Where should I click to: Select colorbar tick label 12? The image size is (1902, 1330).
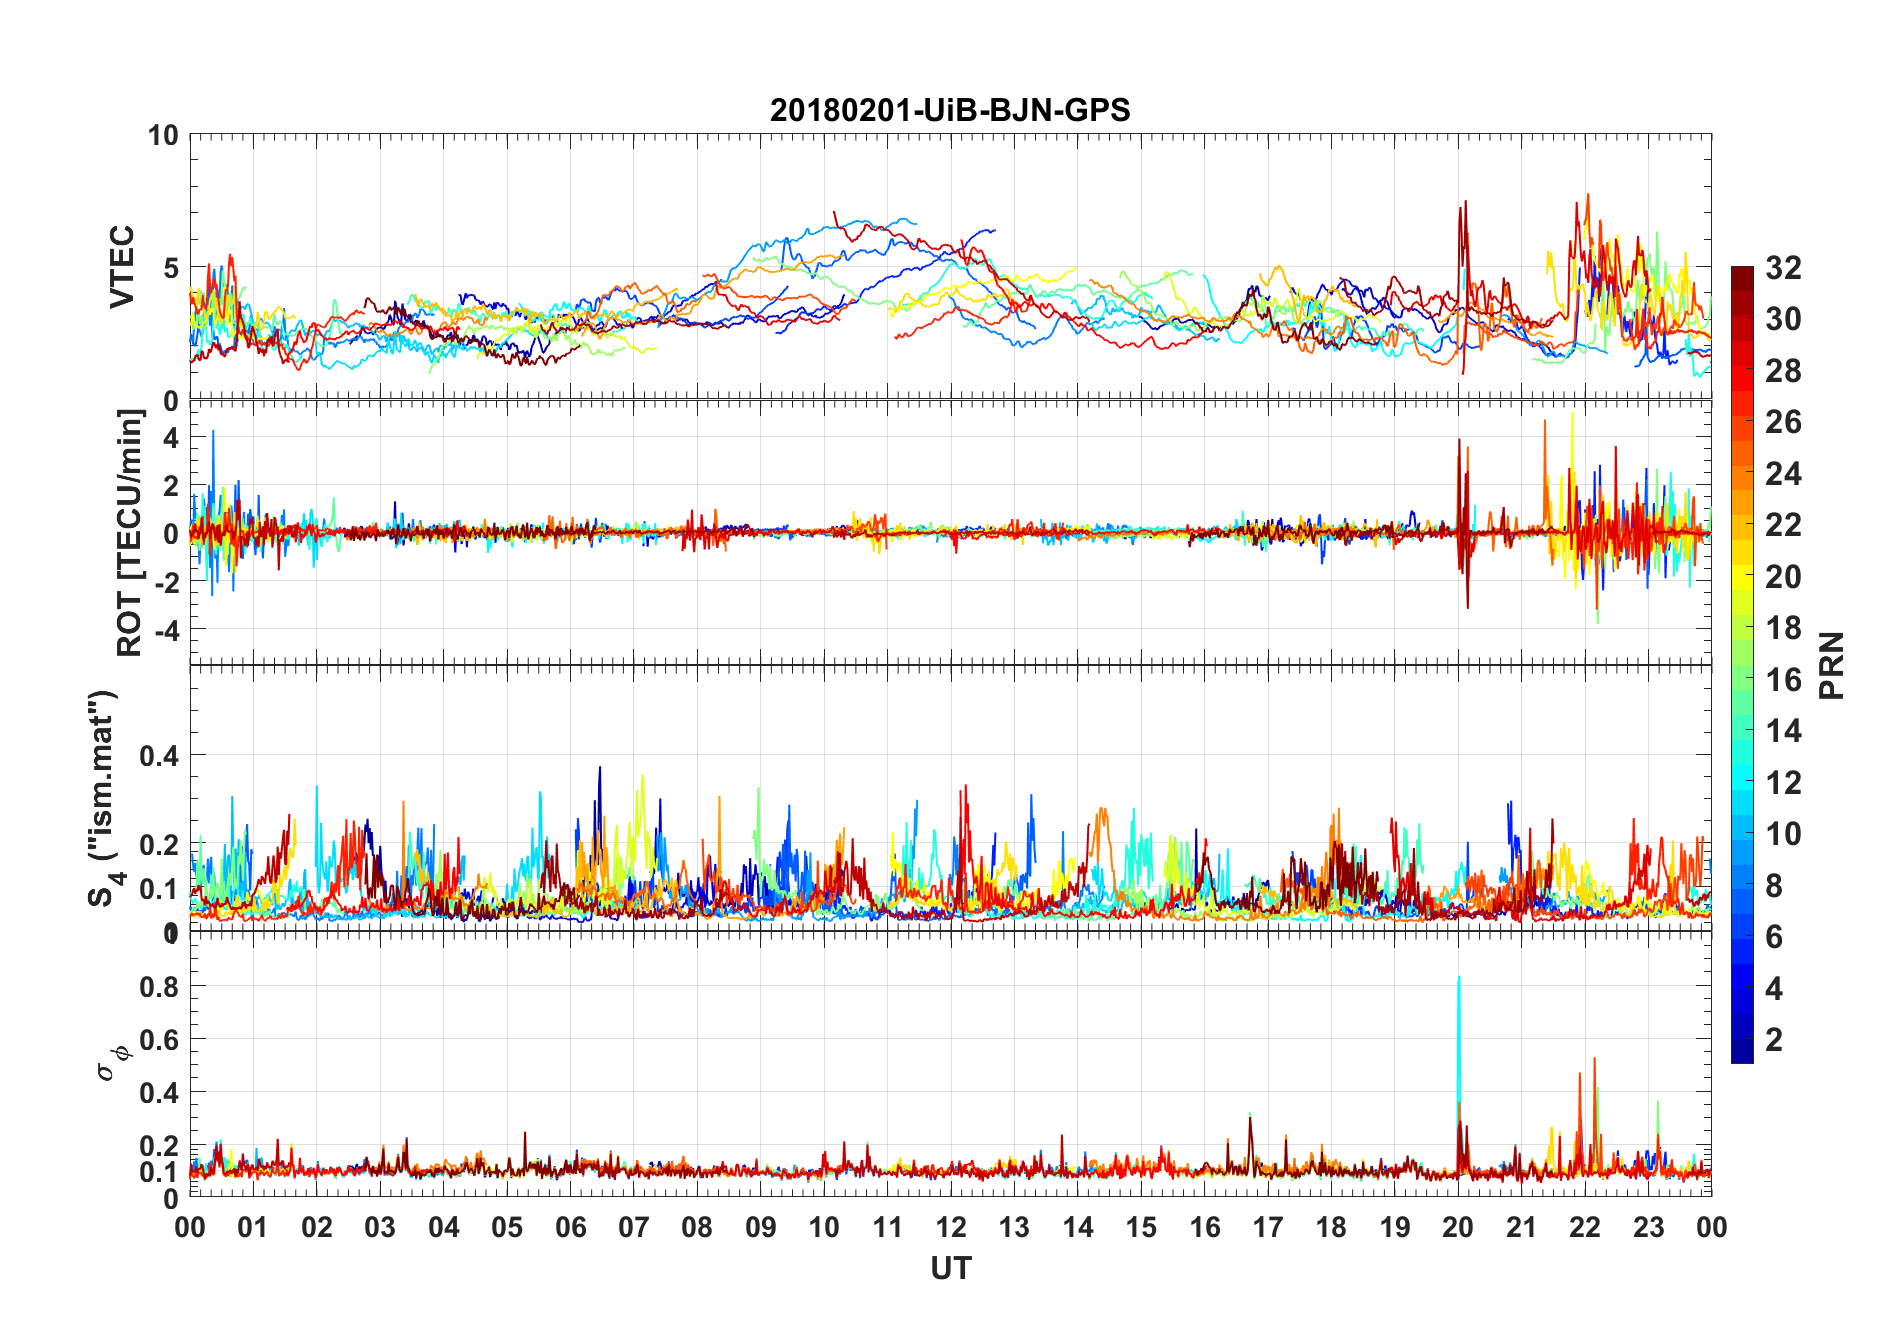click(1783, 782)
